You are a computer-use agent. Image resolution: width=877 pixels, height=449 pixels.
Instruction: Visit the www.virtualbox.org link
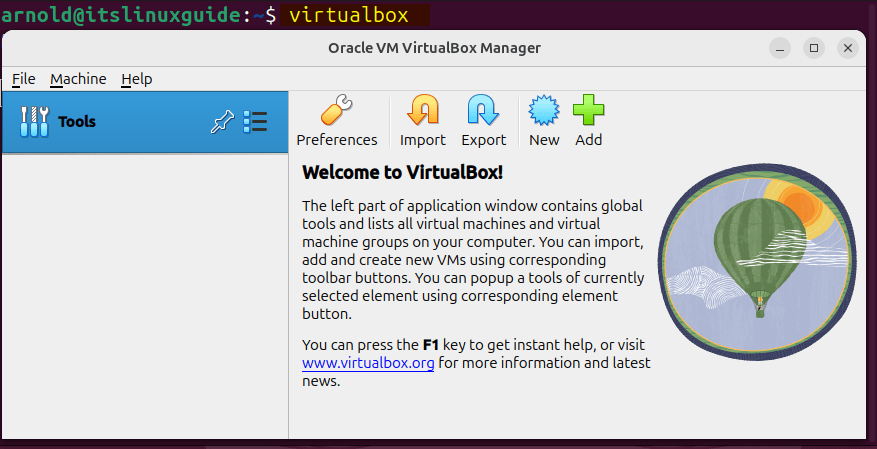click(368, 363)
